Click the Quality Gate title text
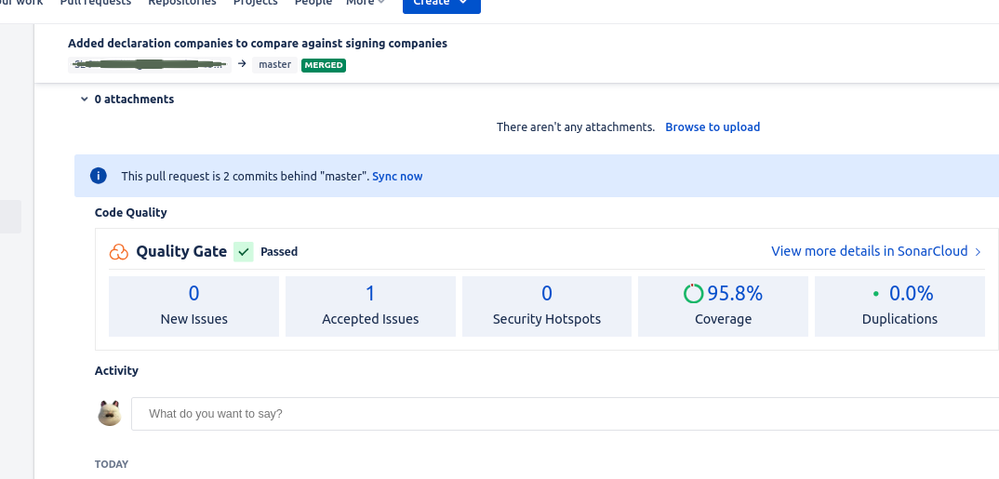The height and width of the screenshot is (479, 999). 182,252
